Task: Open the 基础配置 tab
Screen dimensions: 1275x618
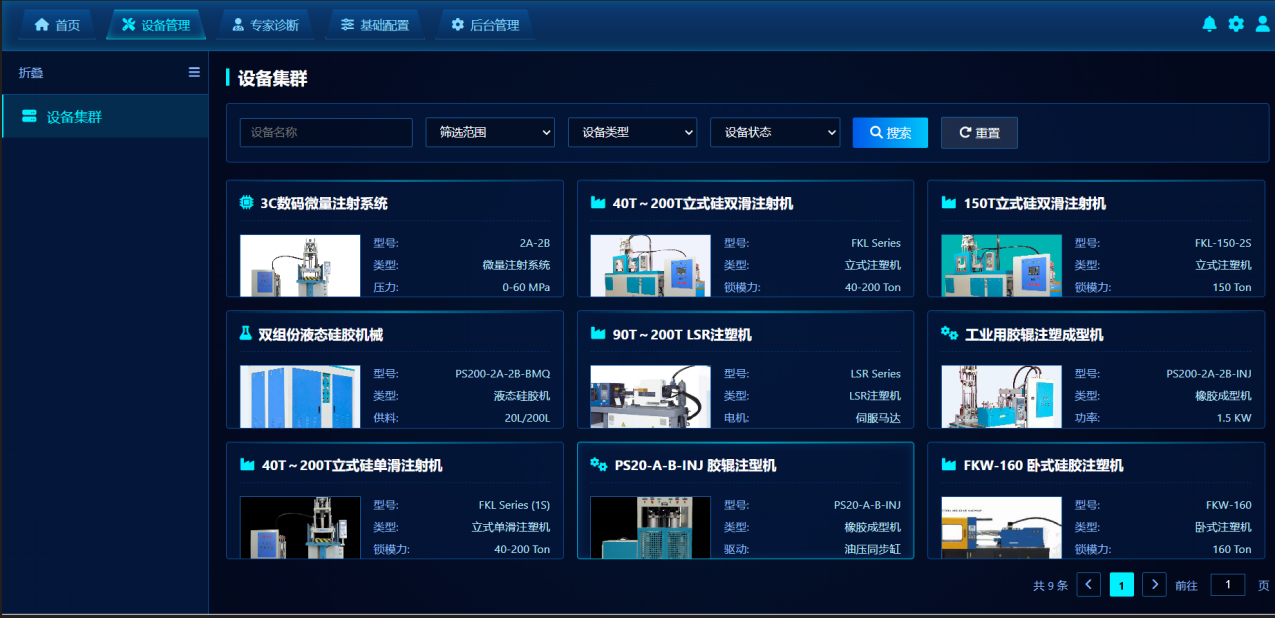Action: click(374, 25)
